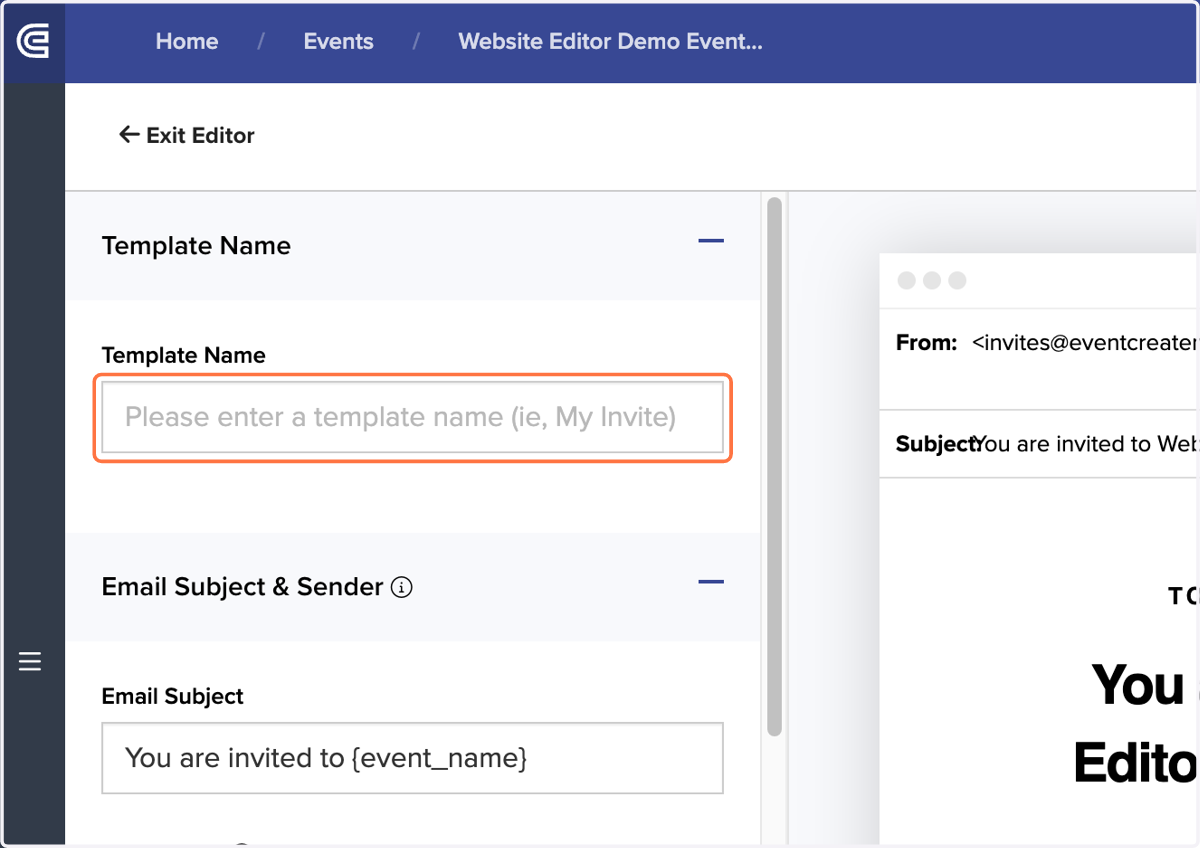Click the From address in email preview
The height and width of the screenshot is (848, 1200).
pos(1084,342)
